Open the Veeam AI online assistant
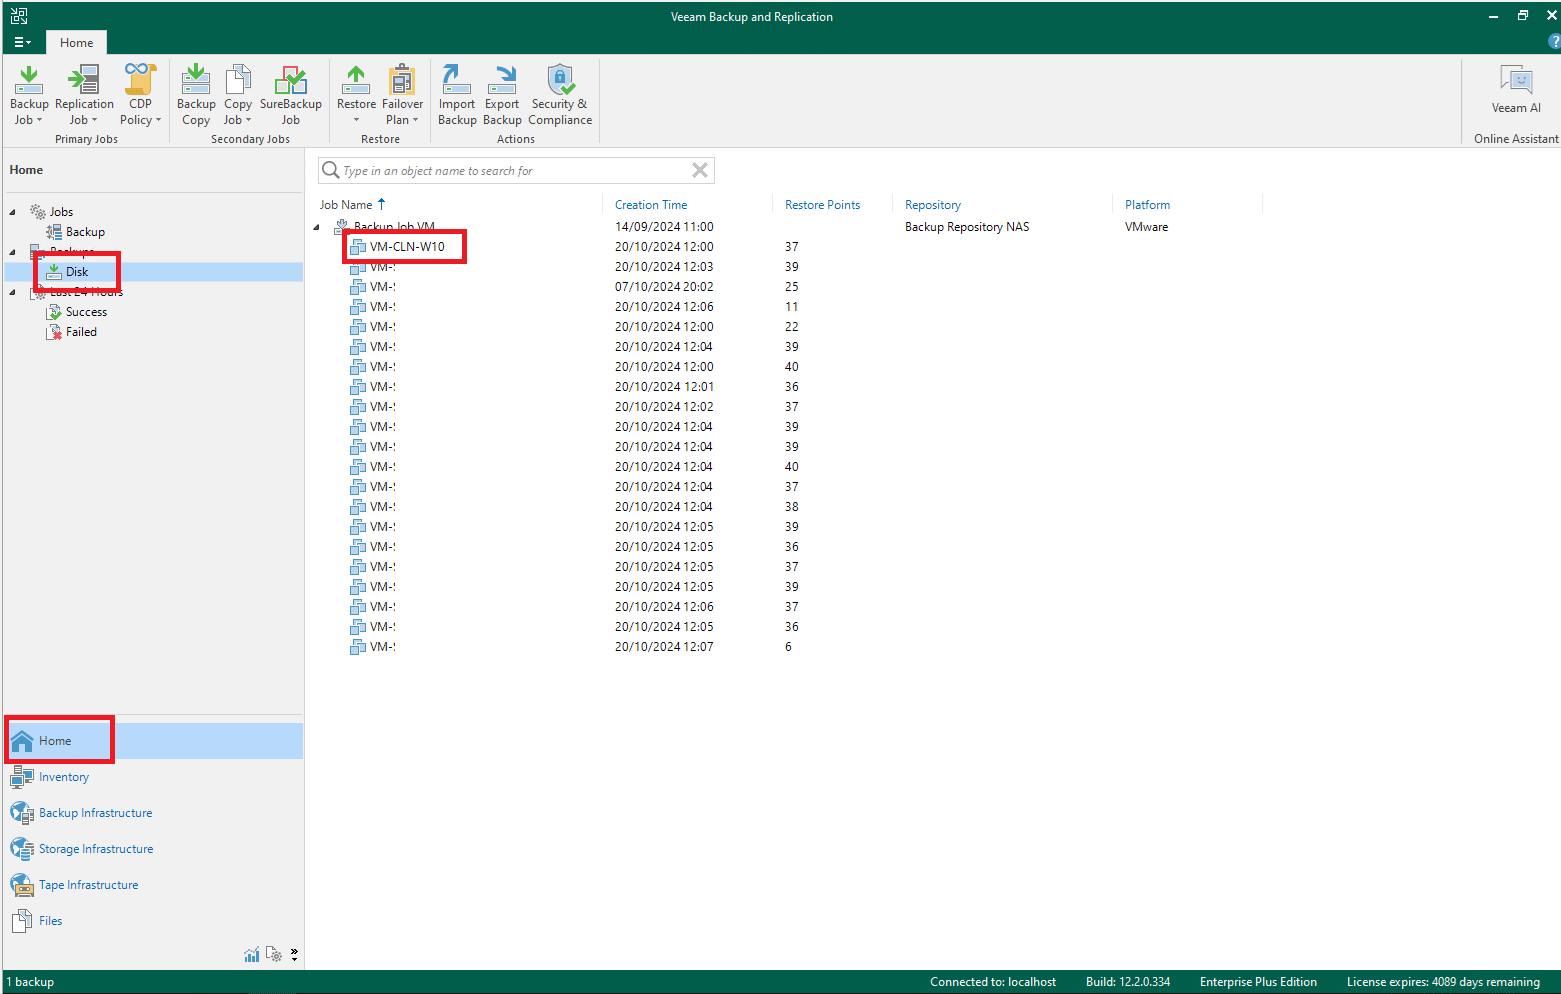 (1516, 89)
